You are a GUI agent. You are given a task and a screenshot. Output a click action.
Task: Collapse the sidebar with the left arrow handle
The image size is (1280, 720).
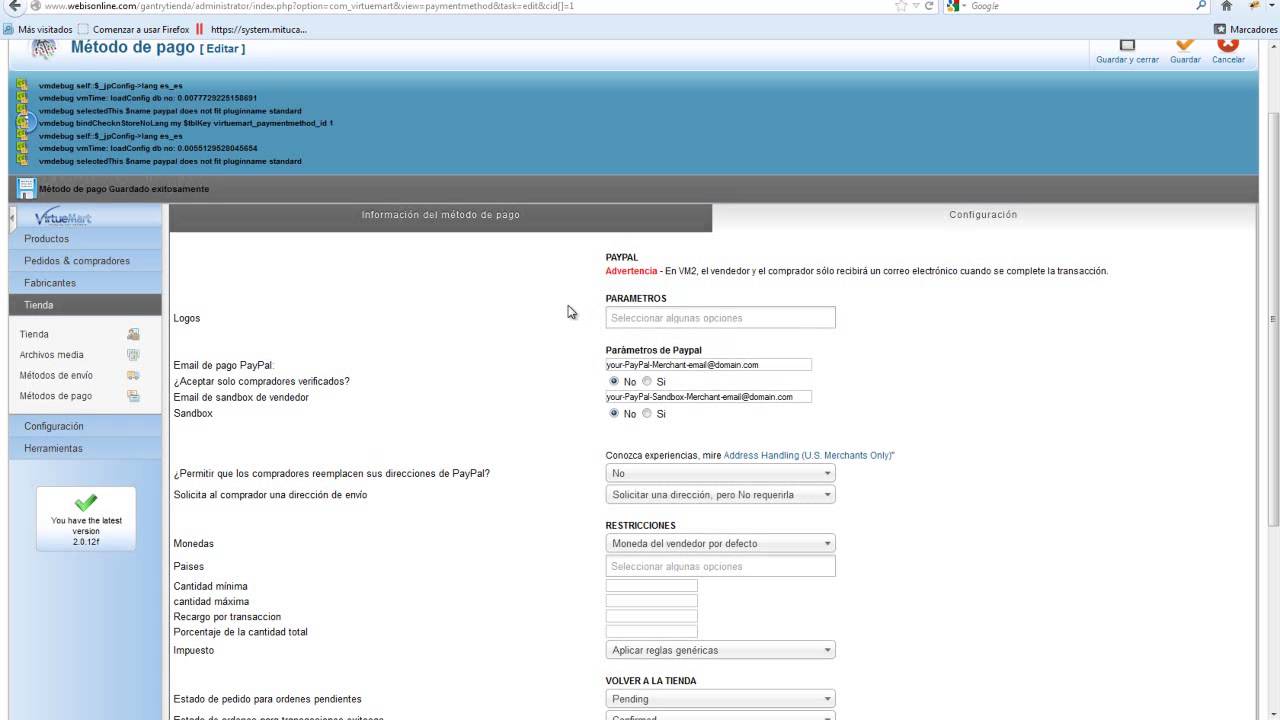click(x=13, y=217)
